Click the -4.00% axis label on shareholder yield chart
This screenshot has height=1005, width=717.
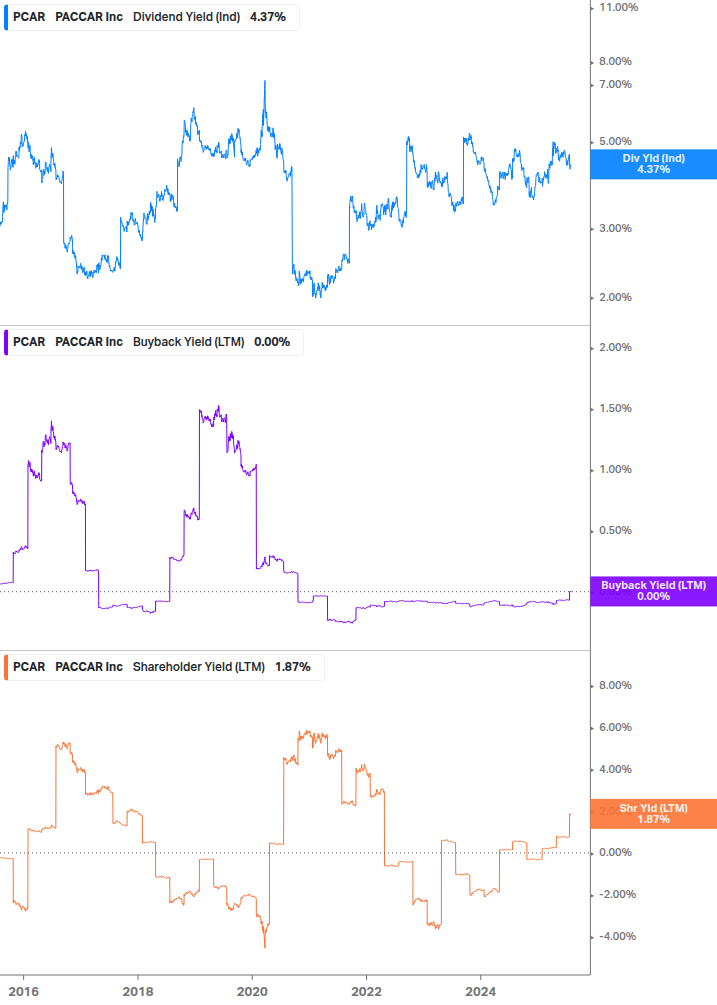click(617, 936)
